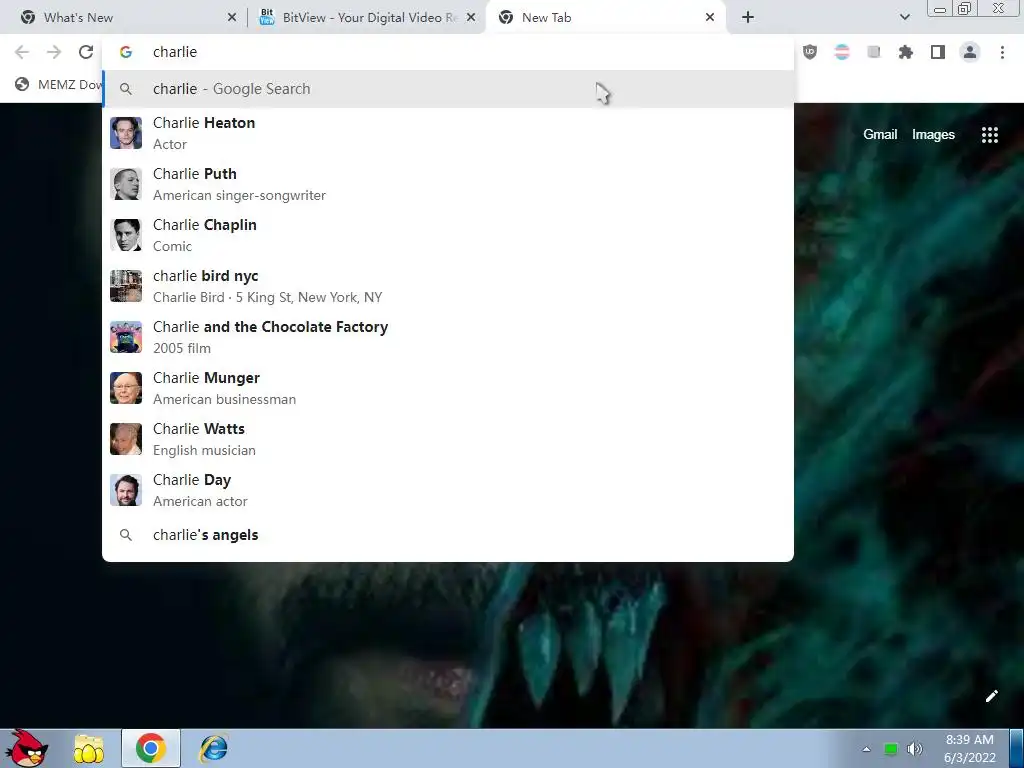The width and height of the screenshot is (1024, 768).
Task: Click the Chocolate Factory film thumbnail
Action: (x=126, y=337)
